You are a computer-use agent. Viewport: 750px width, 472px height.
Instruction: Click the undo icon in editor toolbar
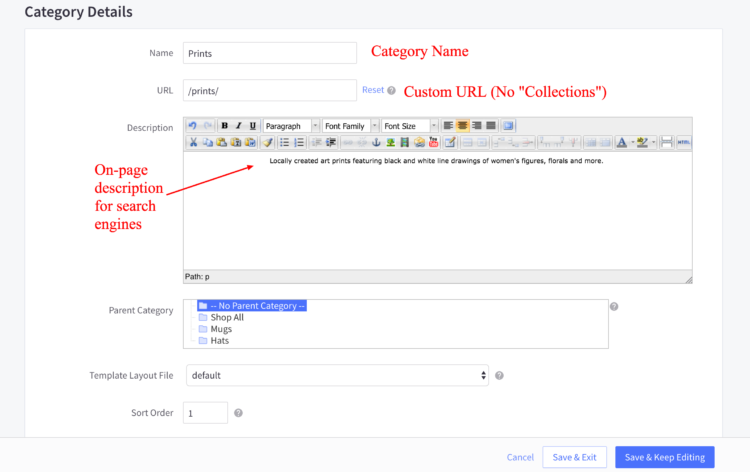[x=193, y=126]
